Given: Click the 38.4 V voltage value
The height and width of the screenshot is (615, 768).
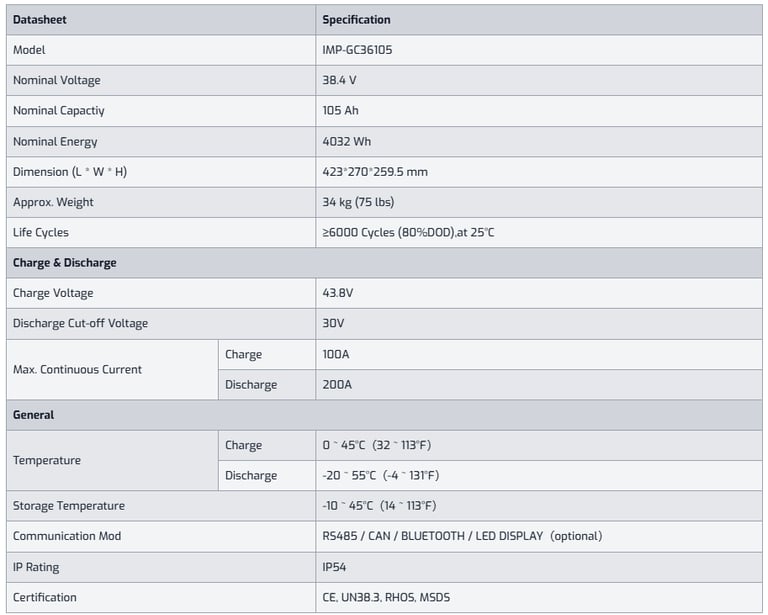Looking at the screenshot, I should coord(340,80).
